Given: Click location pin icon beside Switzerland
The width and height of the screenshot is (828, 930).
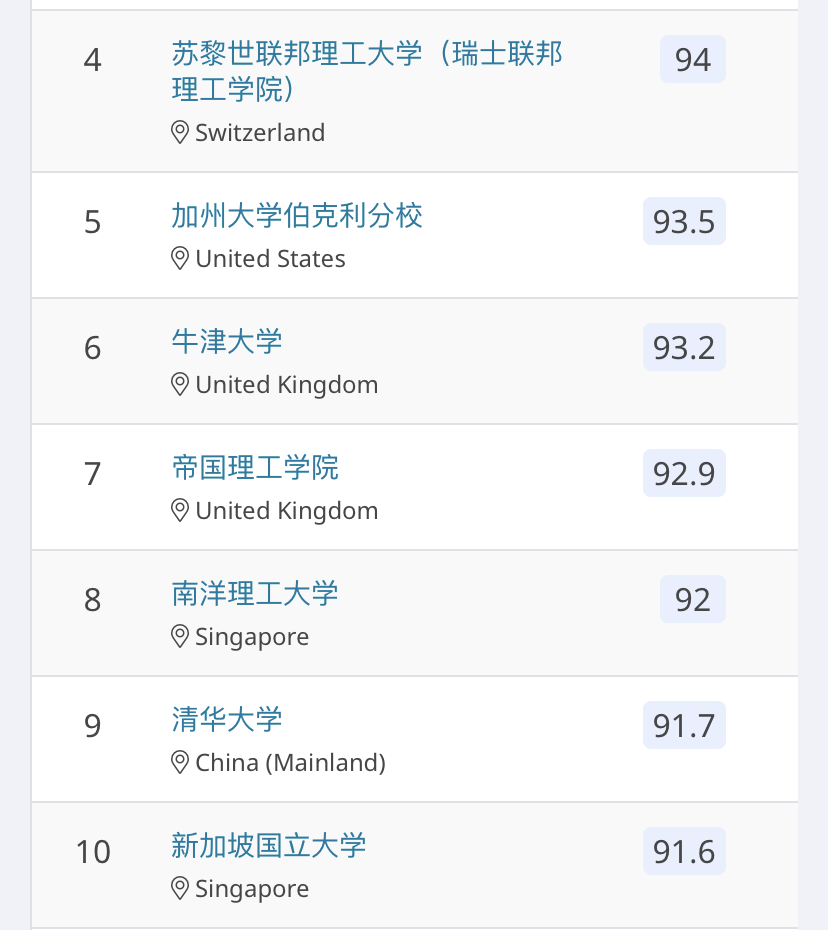Looking at the screenshot, I should pos(180,132).
